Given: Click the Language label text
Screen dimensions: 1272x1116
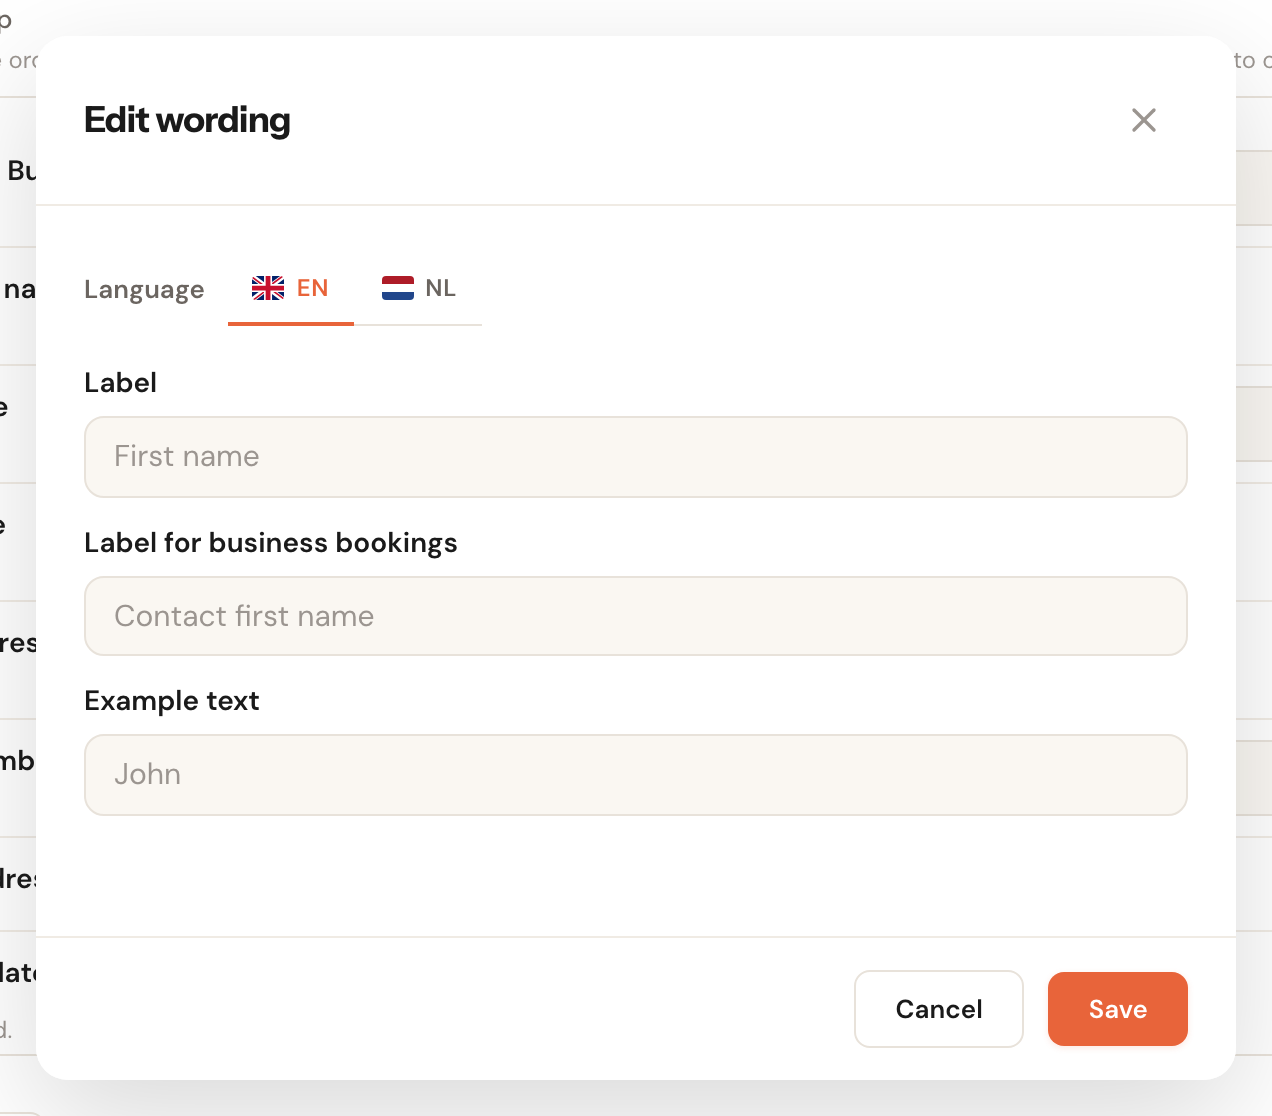Looking at the screenshot, I should [144, 290].
